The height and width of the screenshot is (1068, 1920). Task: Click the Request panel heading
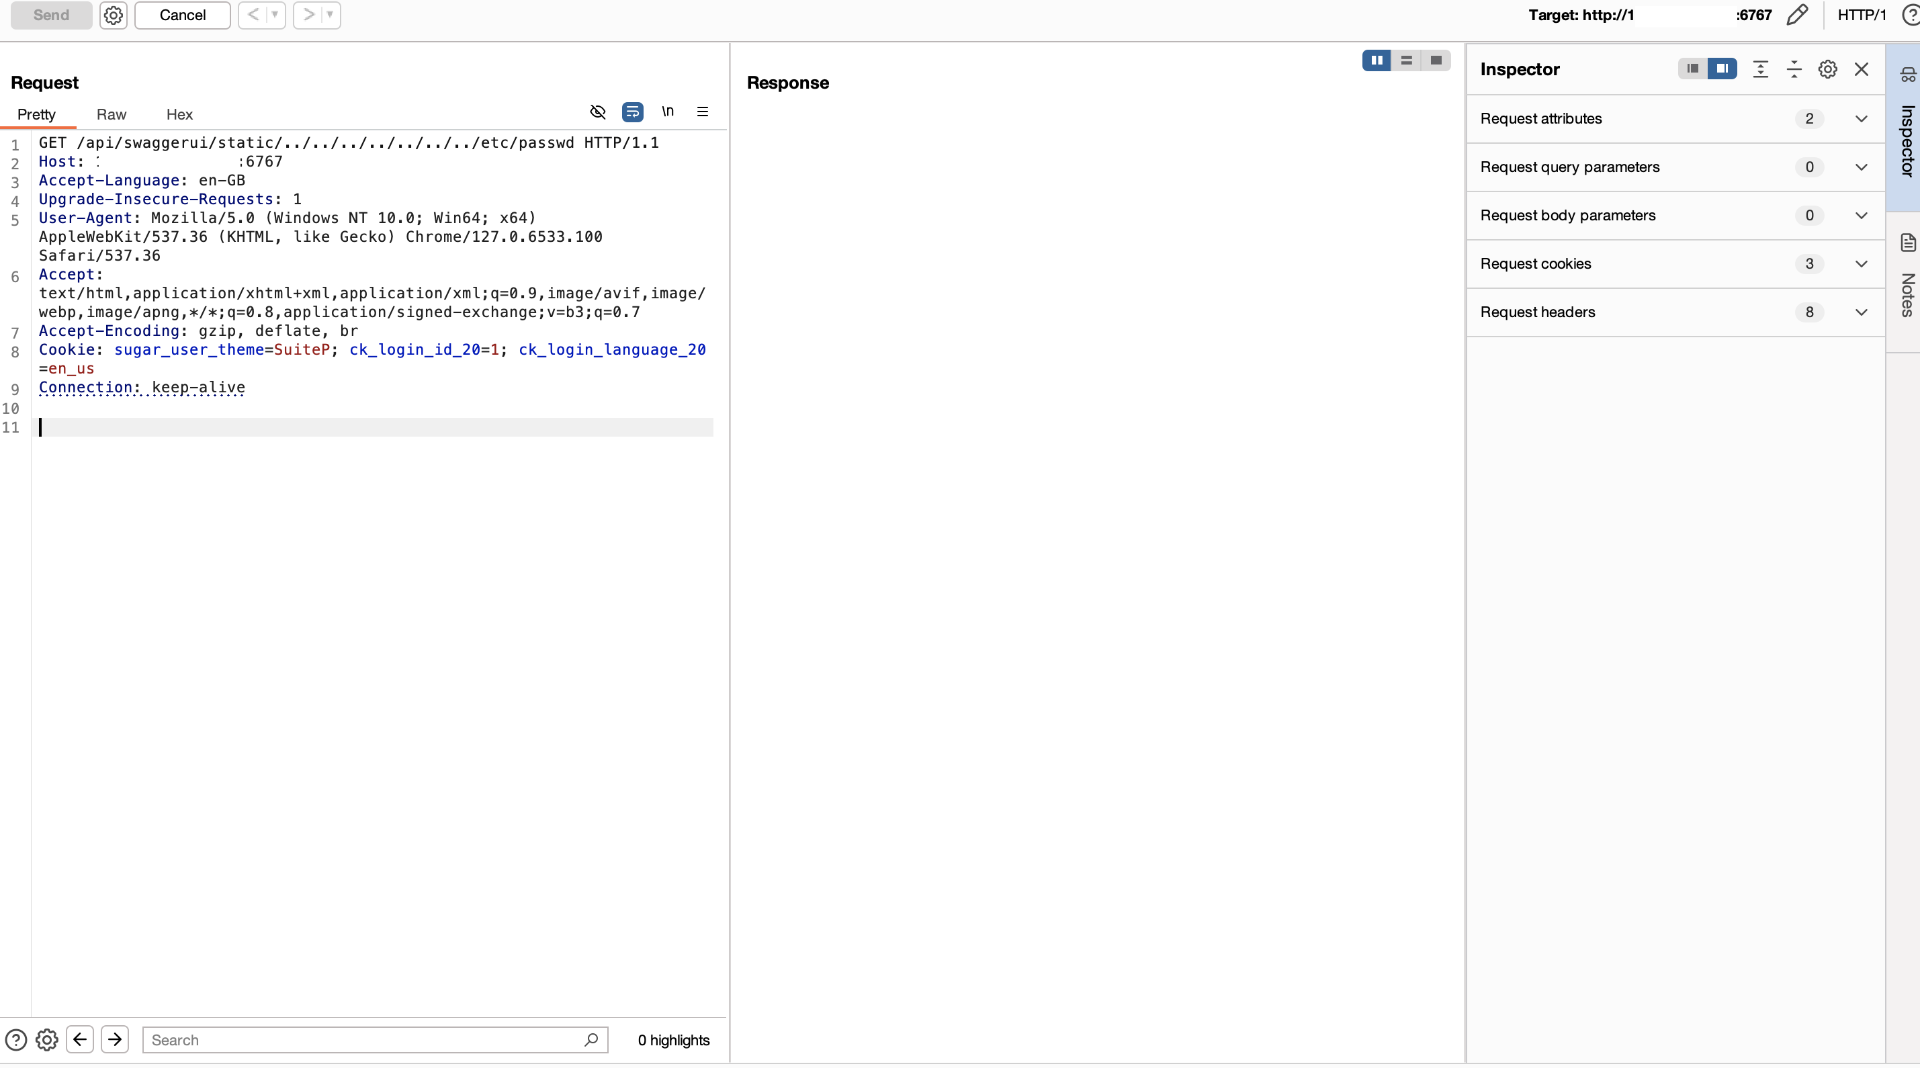[x=45, y=83]
